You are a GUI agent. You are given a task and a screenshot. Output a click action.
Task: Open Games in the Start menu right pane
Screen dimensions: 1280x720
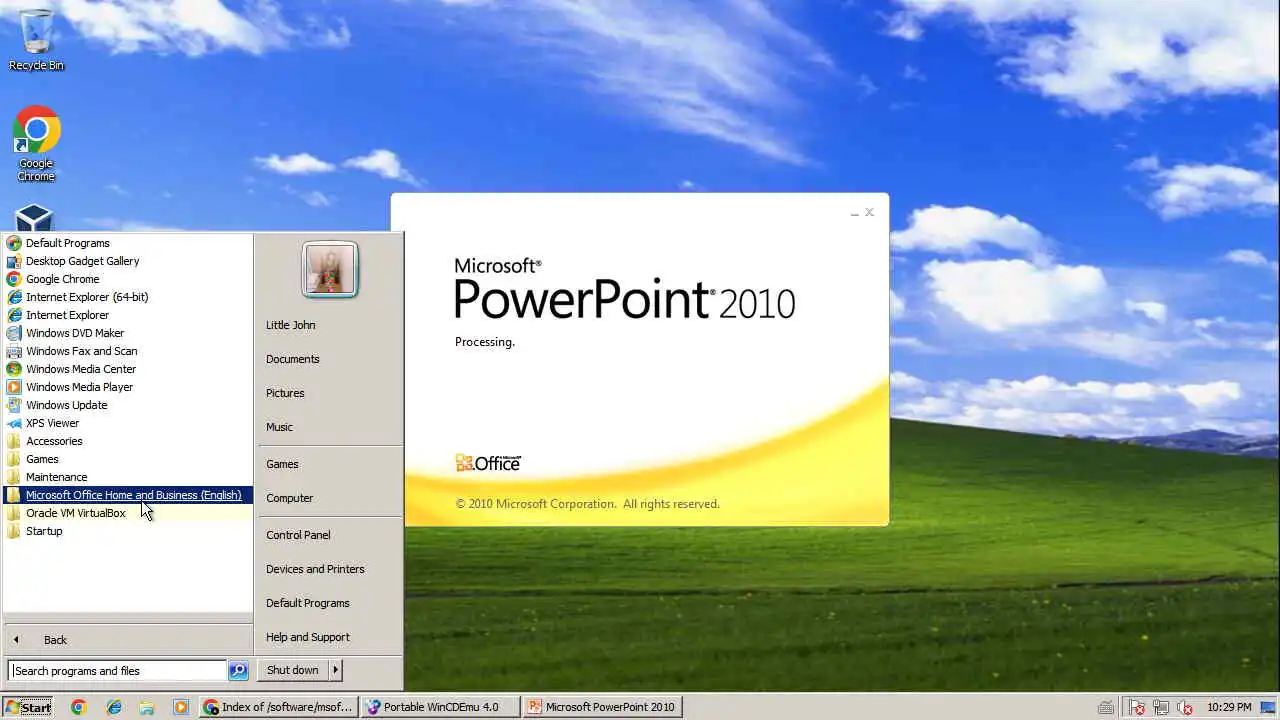282,464
